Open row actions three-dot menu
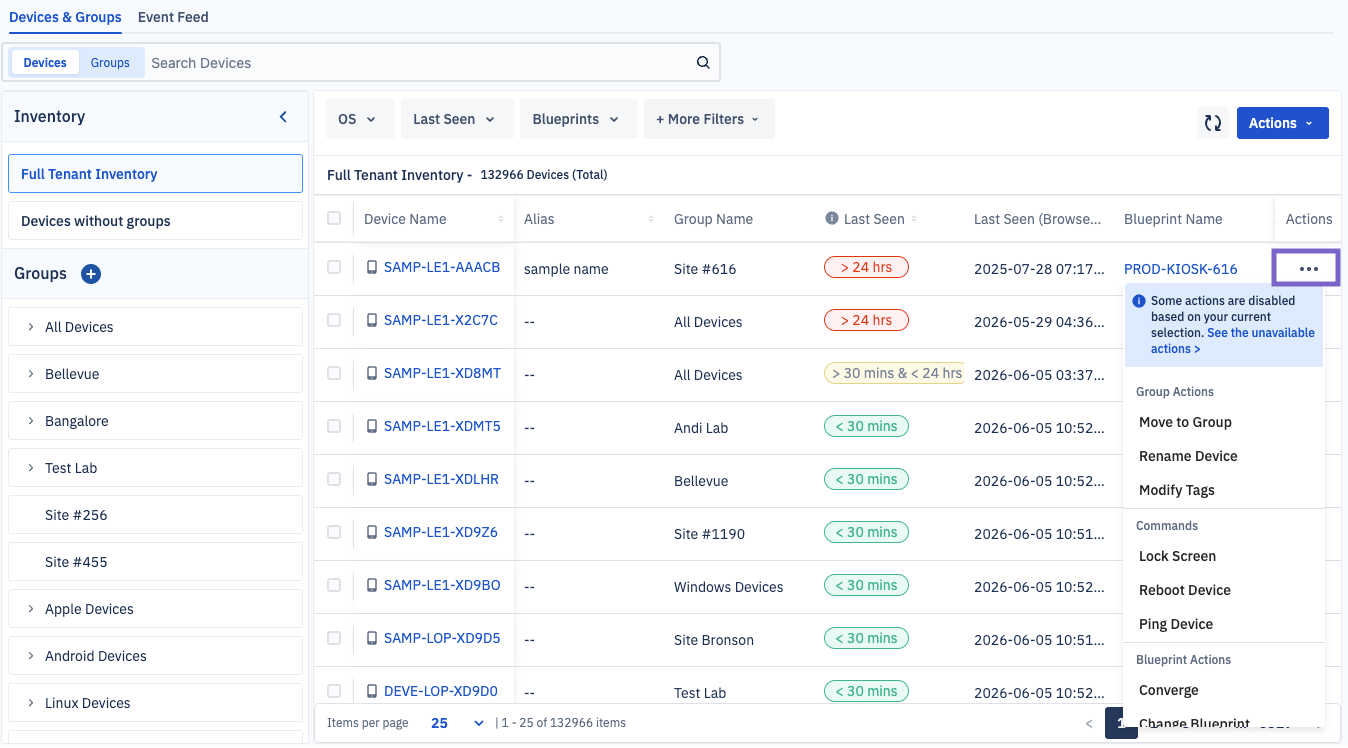 click(1307, 269)
